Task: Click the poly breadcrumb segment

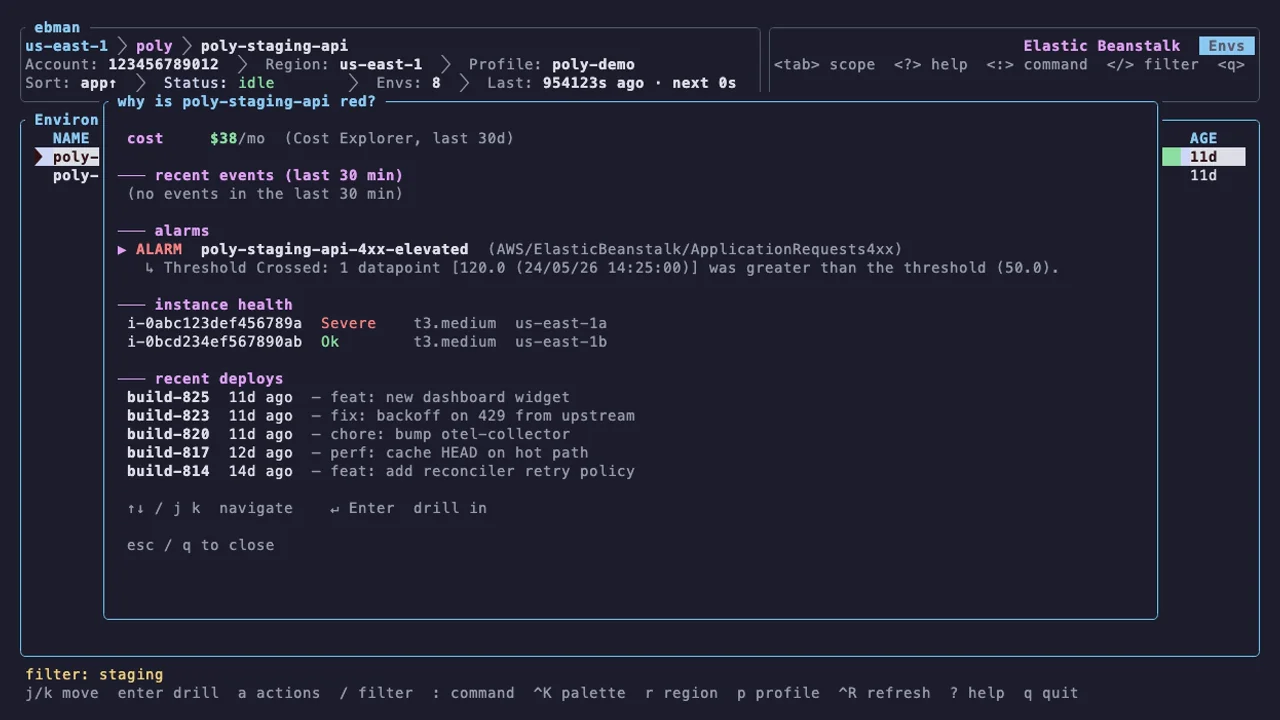Action: point(154,46)
